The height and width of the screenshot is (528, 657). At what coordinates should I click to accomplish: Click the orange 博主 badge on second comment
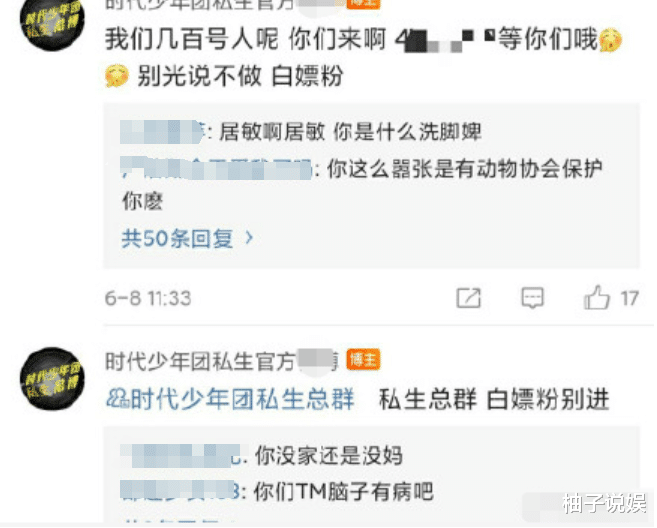pos(363,360)
